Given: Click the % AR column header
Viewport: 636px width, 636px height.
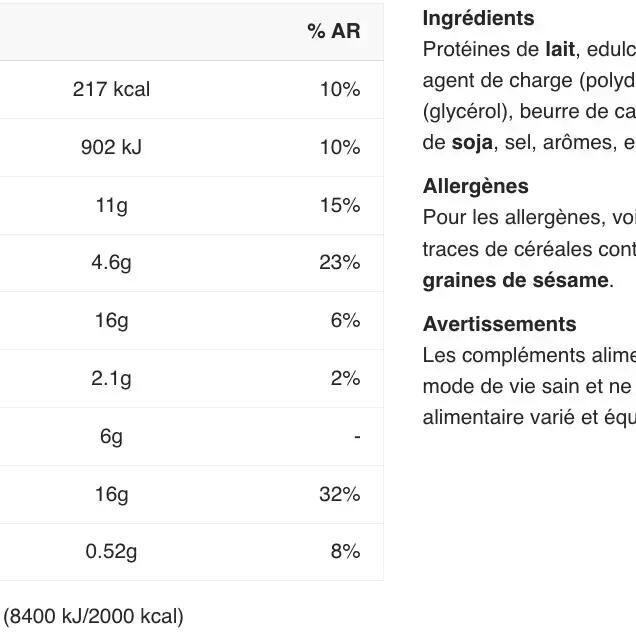Looking at the screenshot, I should pos(333,31).
